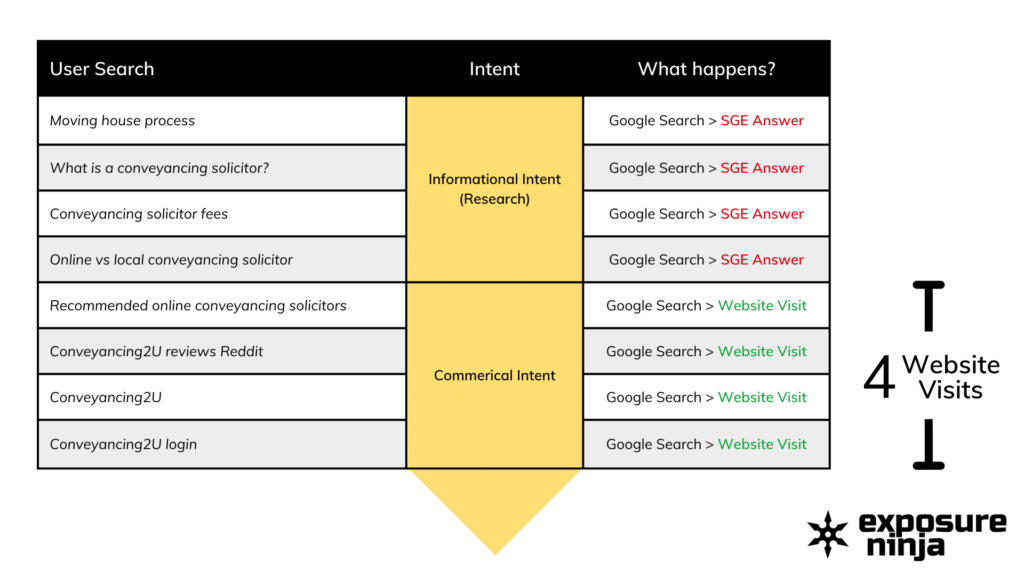Click the "Intent" column header
Image resolution: width=1024 pixels, height=576 pixels.
495,69
